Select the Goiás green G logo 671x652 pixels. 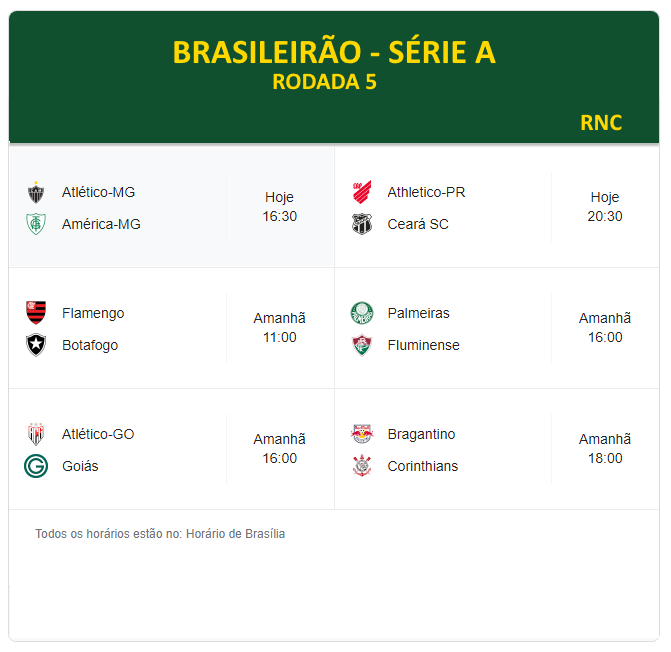pos(36,466)
